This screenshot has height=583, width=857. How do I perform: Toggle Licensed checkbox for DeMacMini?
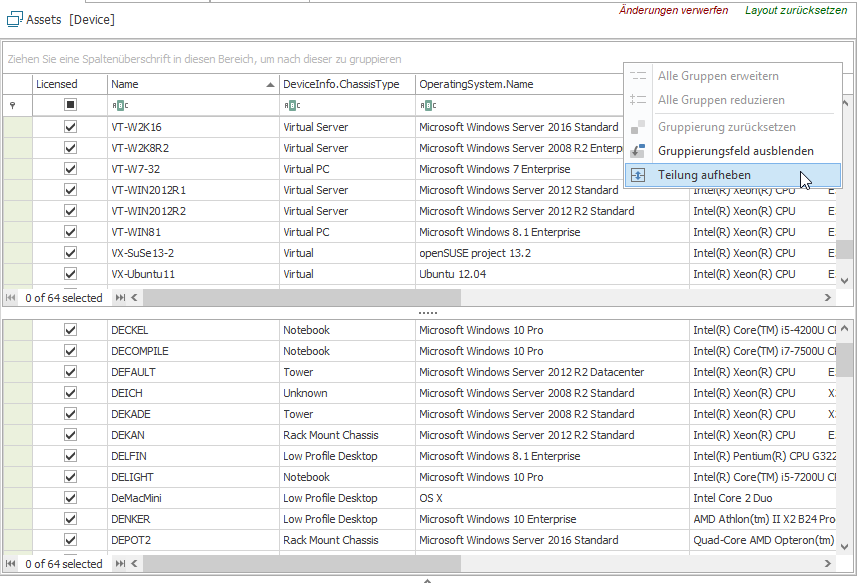click(70, 498)
